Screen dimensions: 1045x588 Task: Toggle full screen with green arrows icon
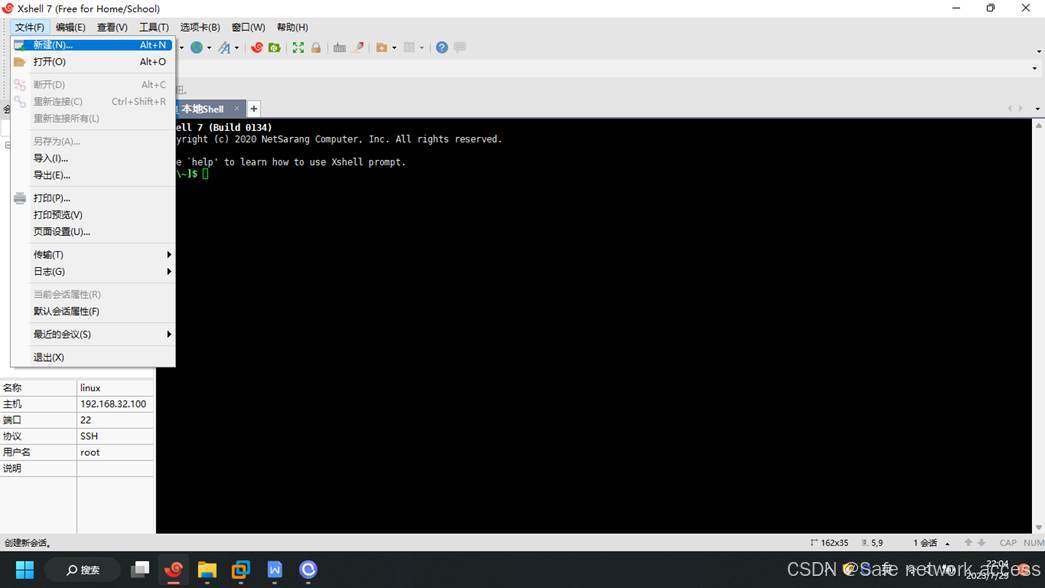point(298,47)
